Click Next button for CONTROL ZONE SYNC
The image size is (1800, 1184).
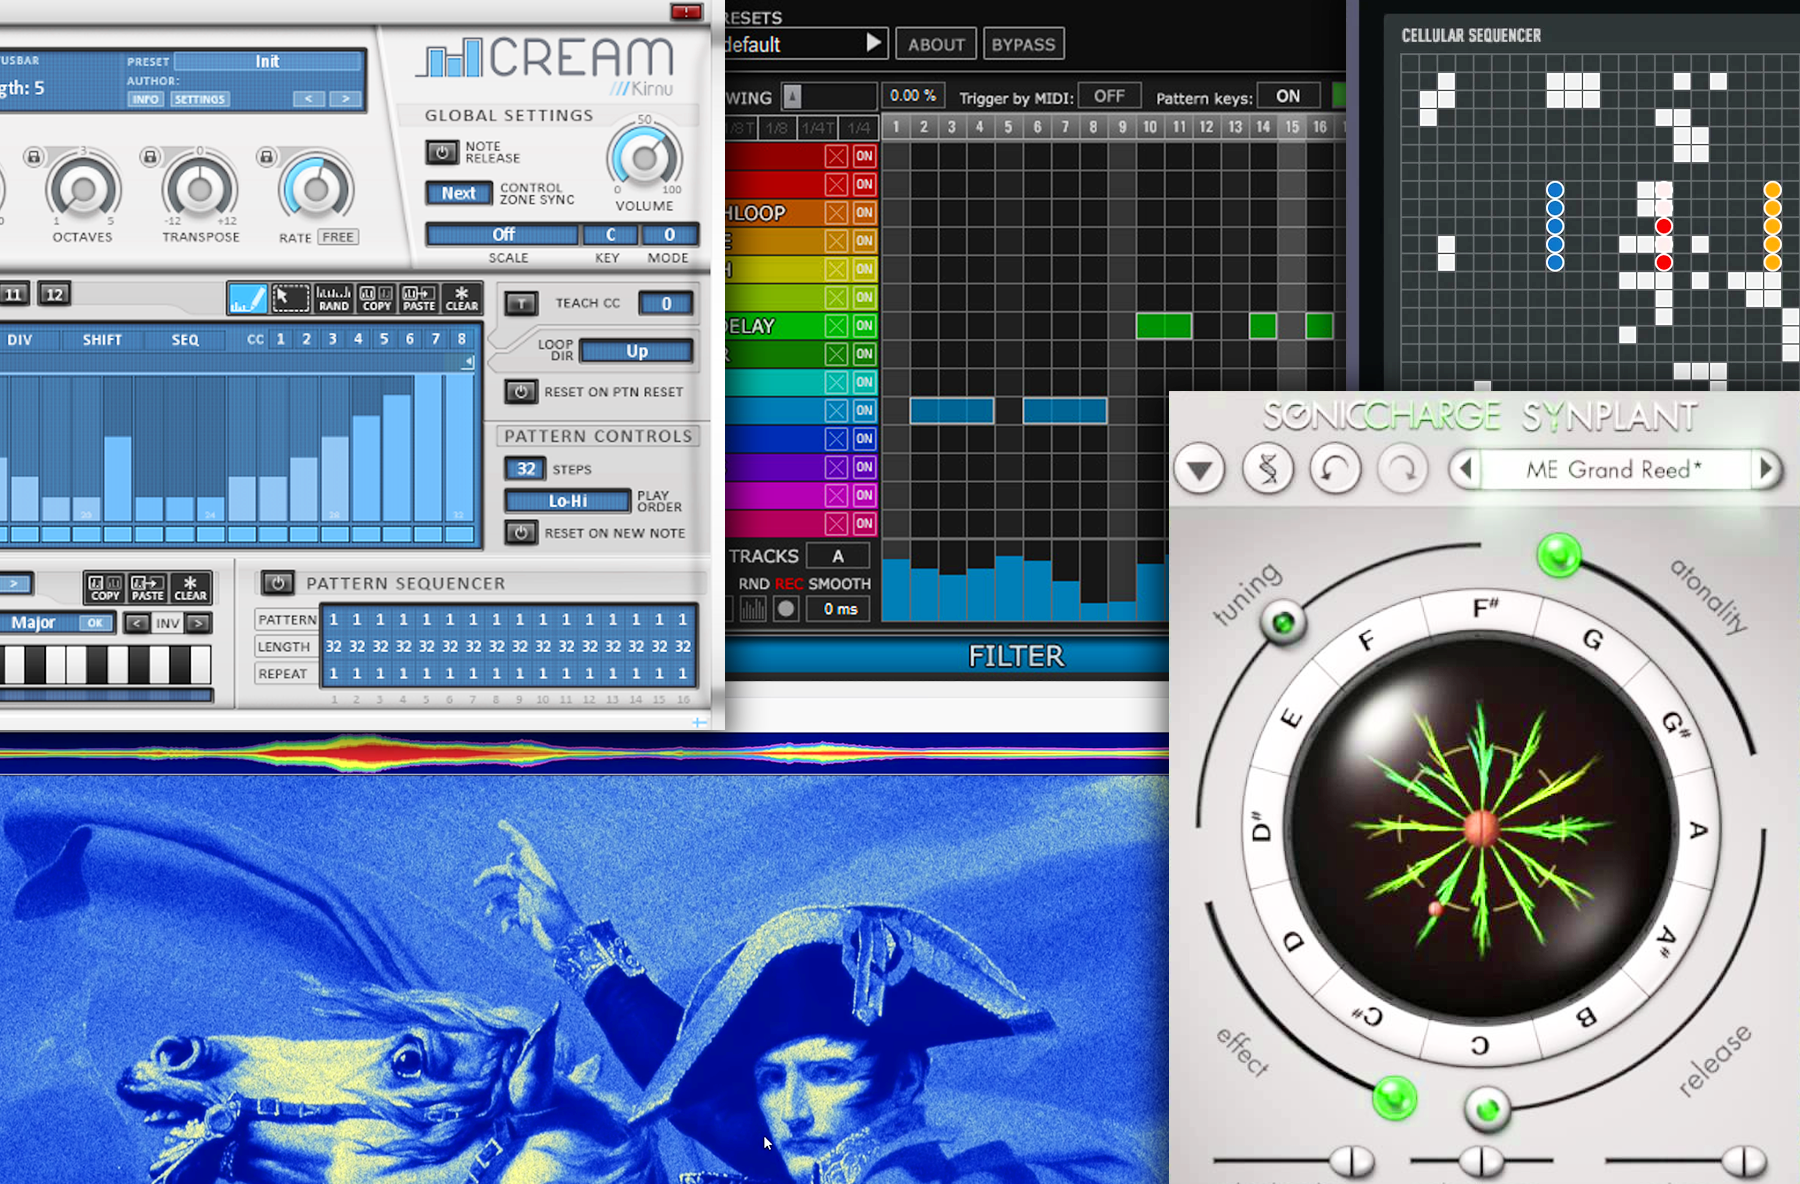459,193
